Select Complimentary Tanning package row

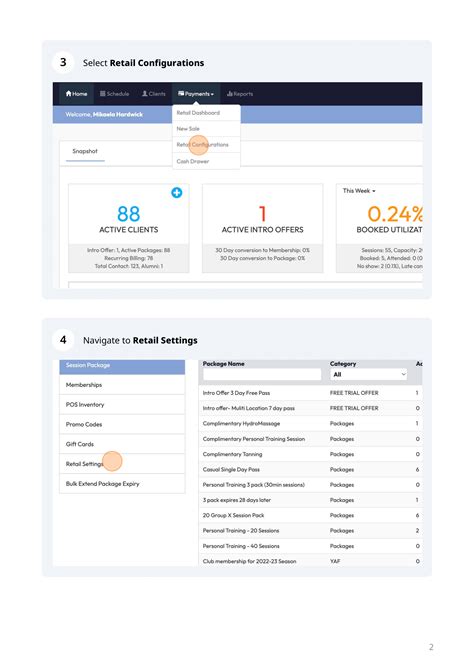click(311, 454)
